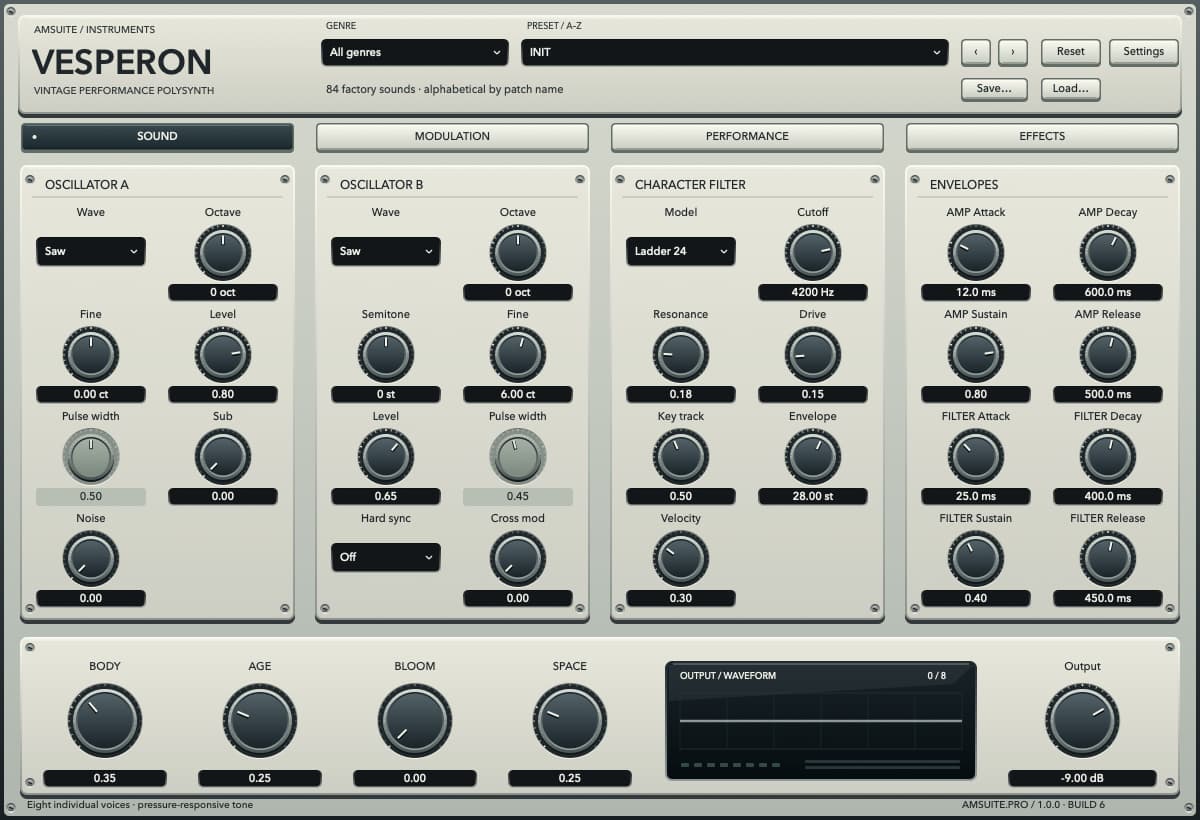This screenshot has height=820, width=1200.
Task: Click the voice count 0 / 8 readout
Action: [x=936, y=676]
